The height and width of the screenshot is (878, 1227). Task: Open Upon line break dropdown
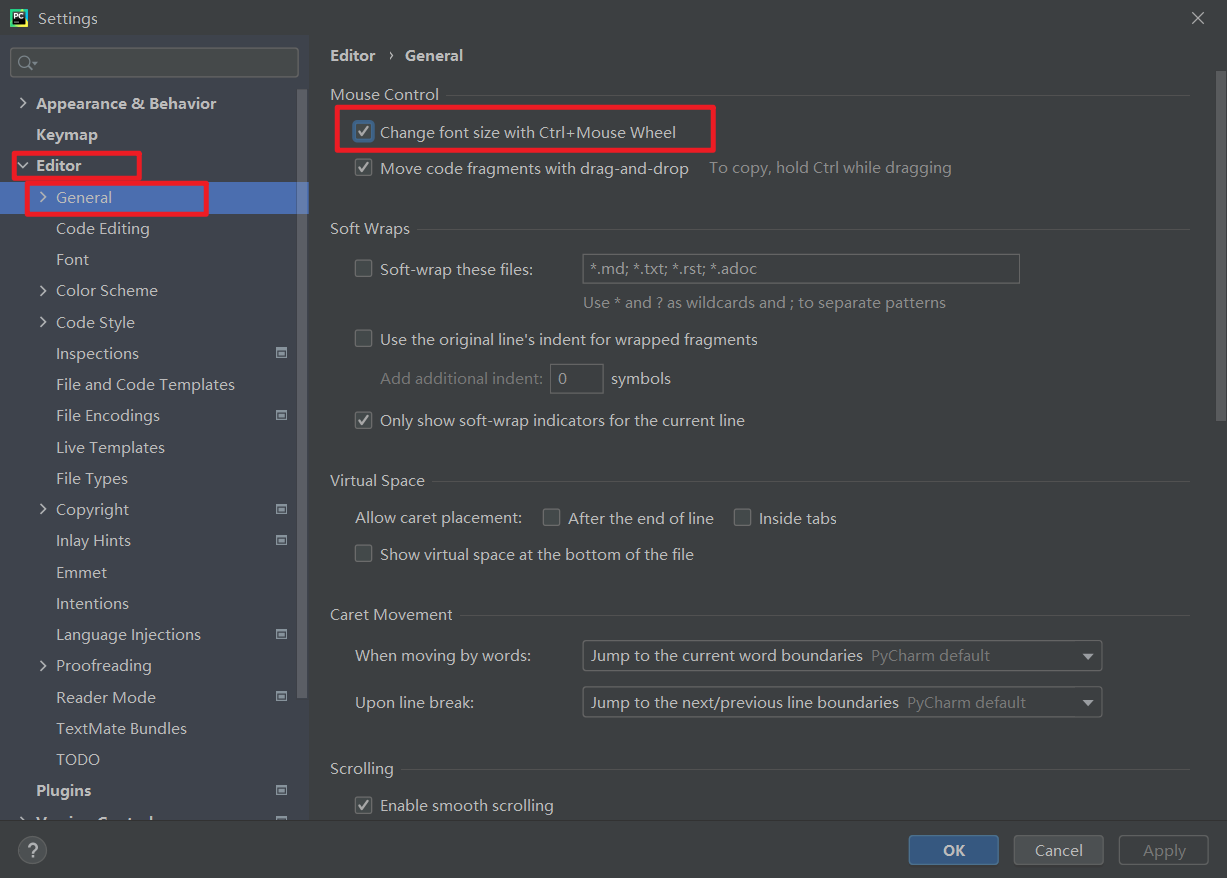click(842, 702)
